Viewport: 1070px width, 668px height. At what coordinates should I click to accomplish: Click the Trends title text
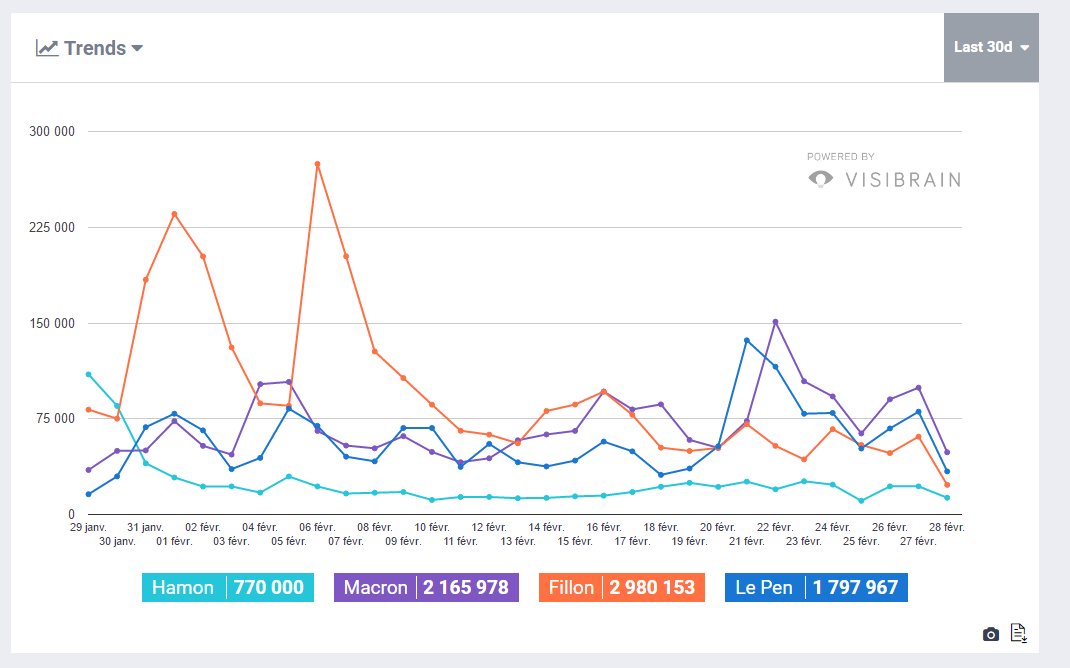(x=95, y=48)
